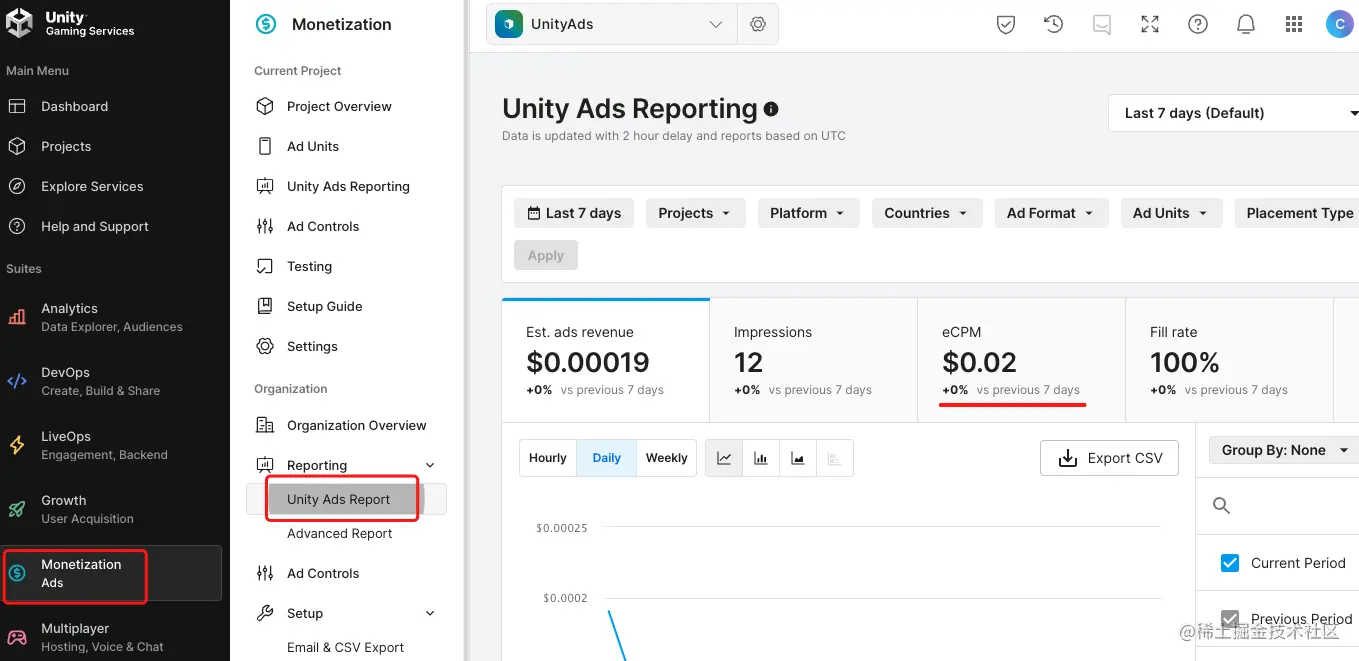This screenshot has height=661, width=1359.
Task: Open the help question mark icon
Action: (x=1198, y=24)
